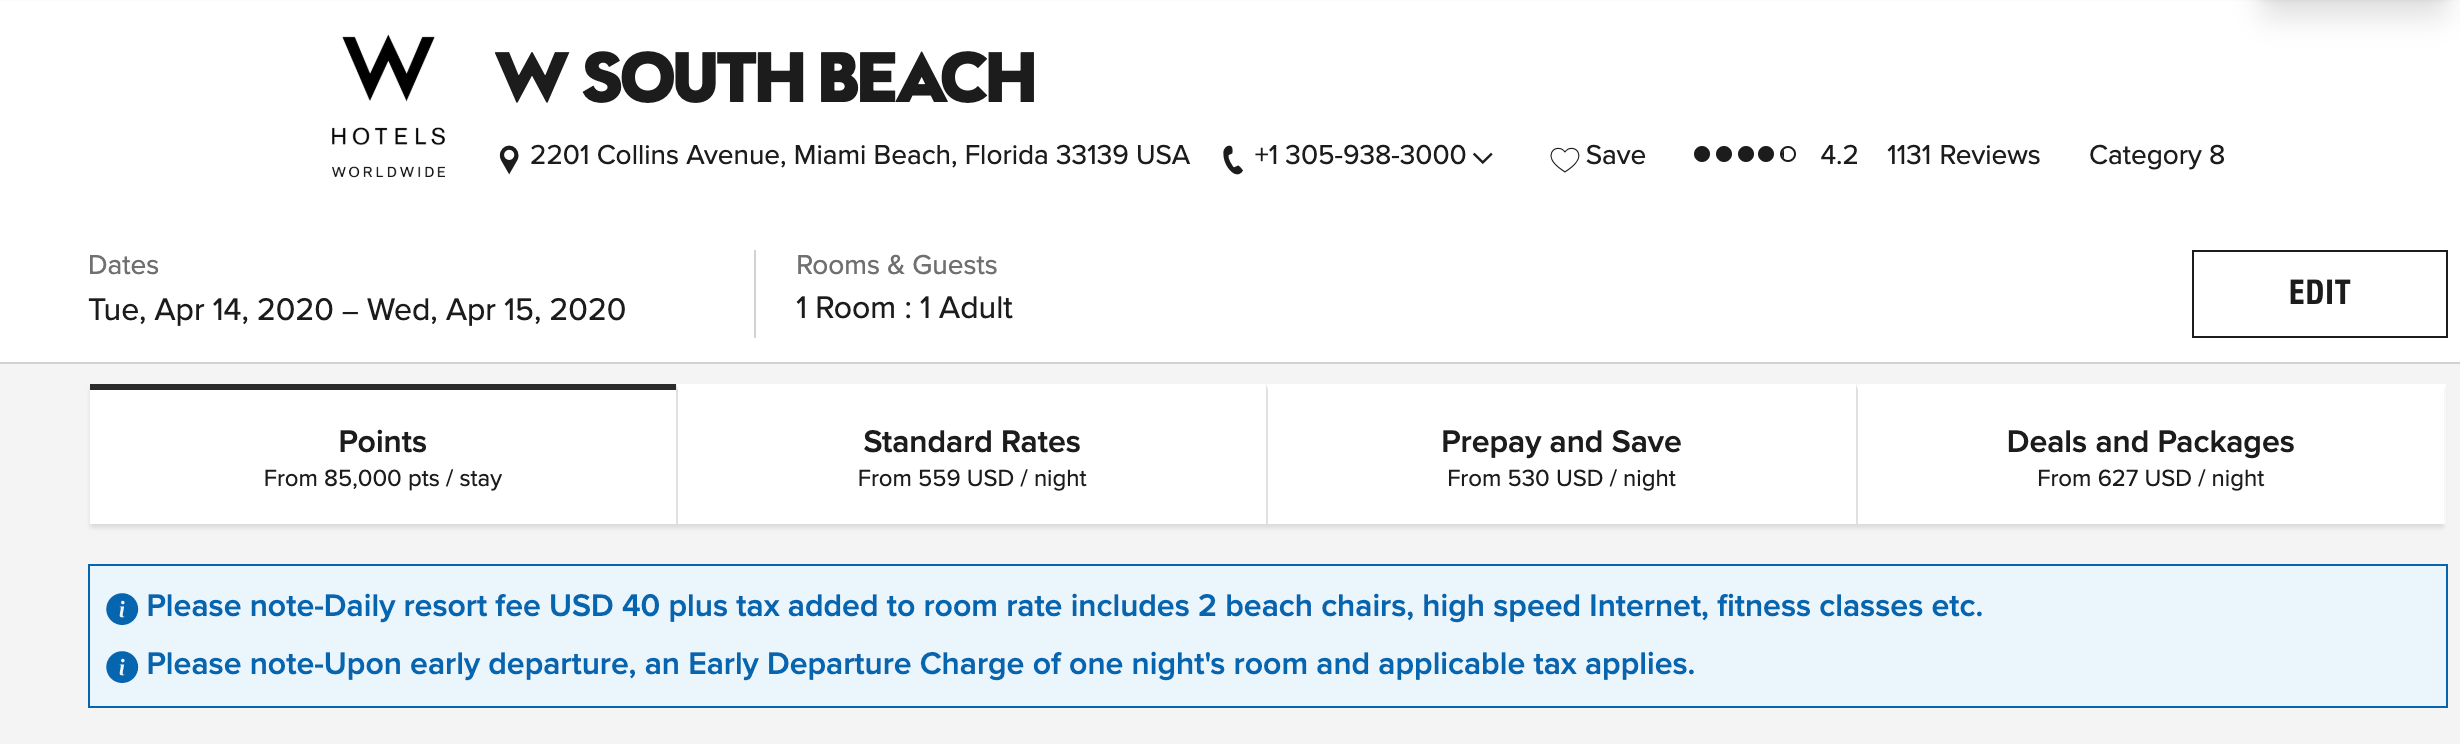Click the phone handset icon

[1233, 159]
